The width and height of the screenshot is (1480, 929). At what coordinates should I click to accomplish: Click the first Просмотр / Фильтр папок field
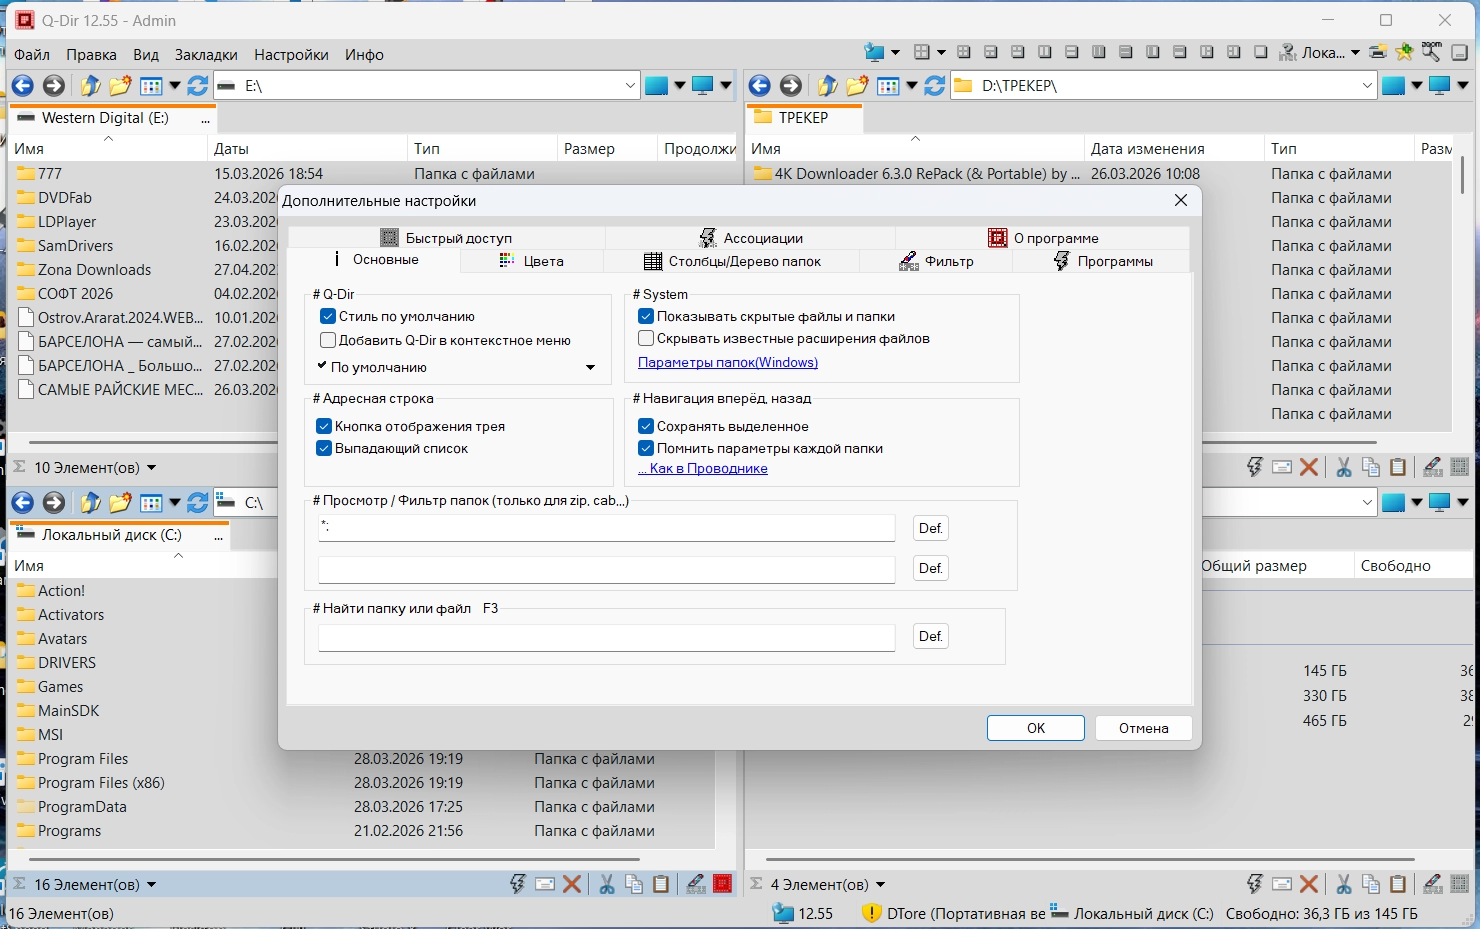[x=606, y=527]
